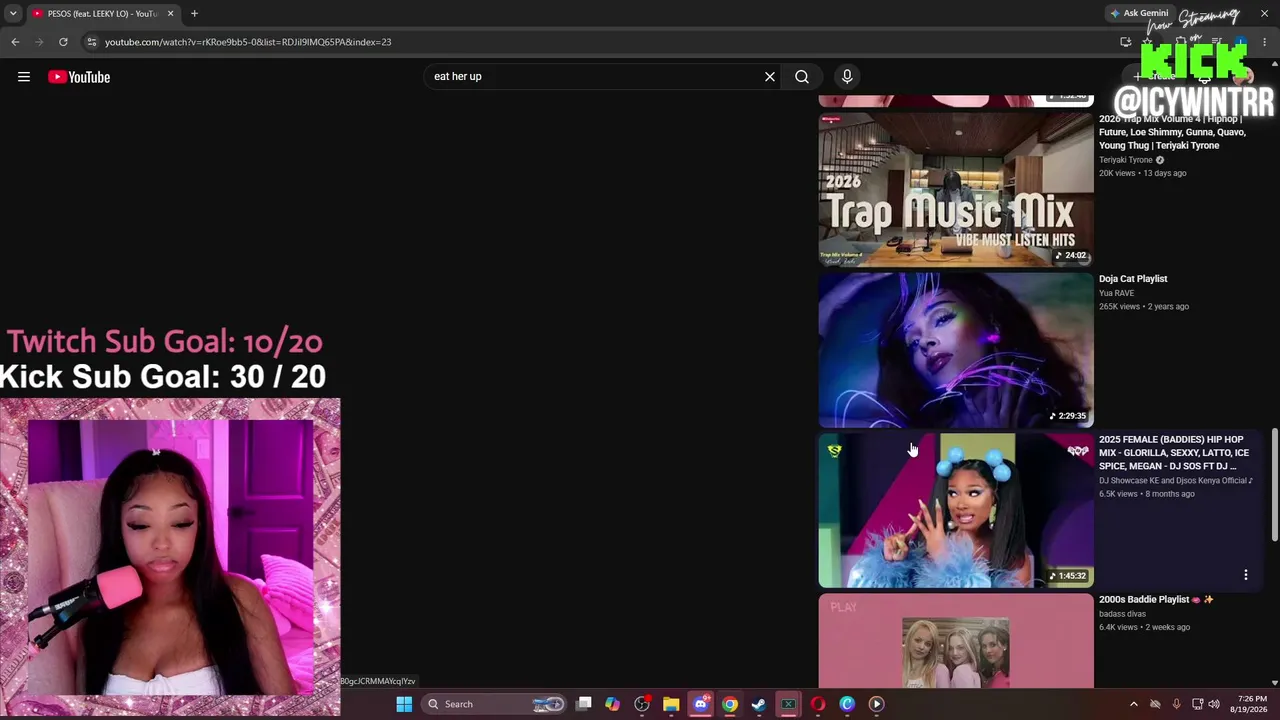Open a new browser tab
The height and width of the screenshot is (720, 1280).
pos(194,14)
